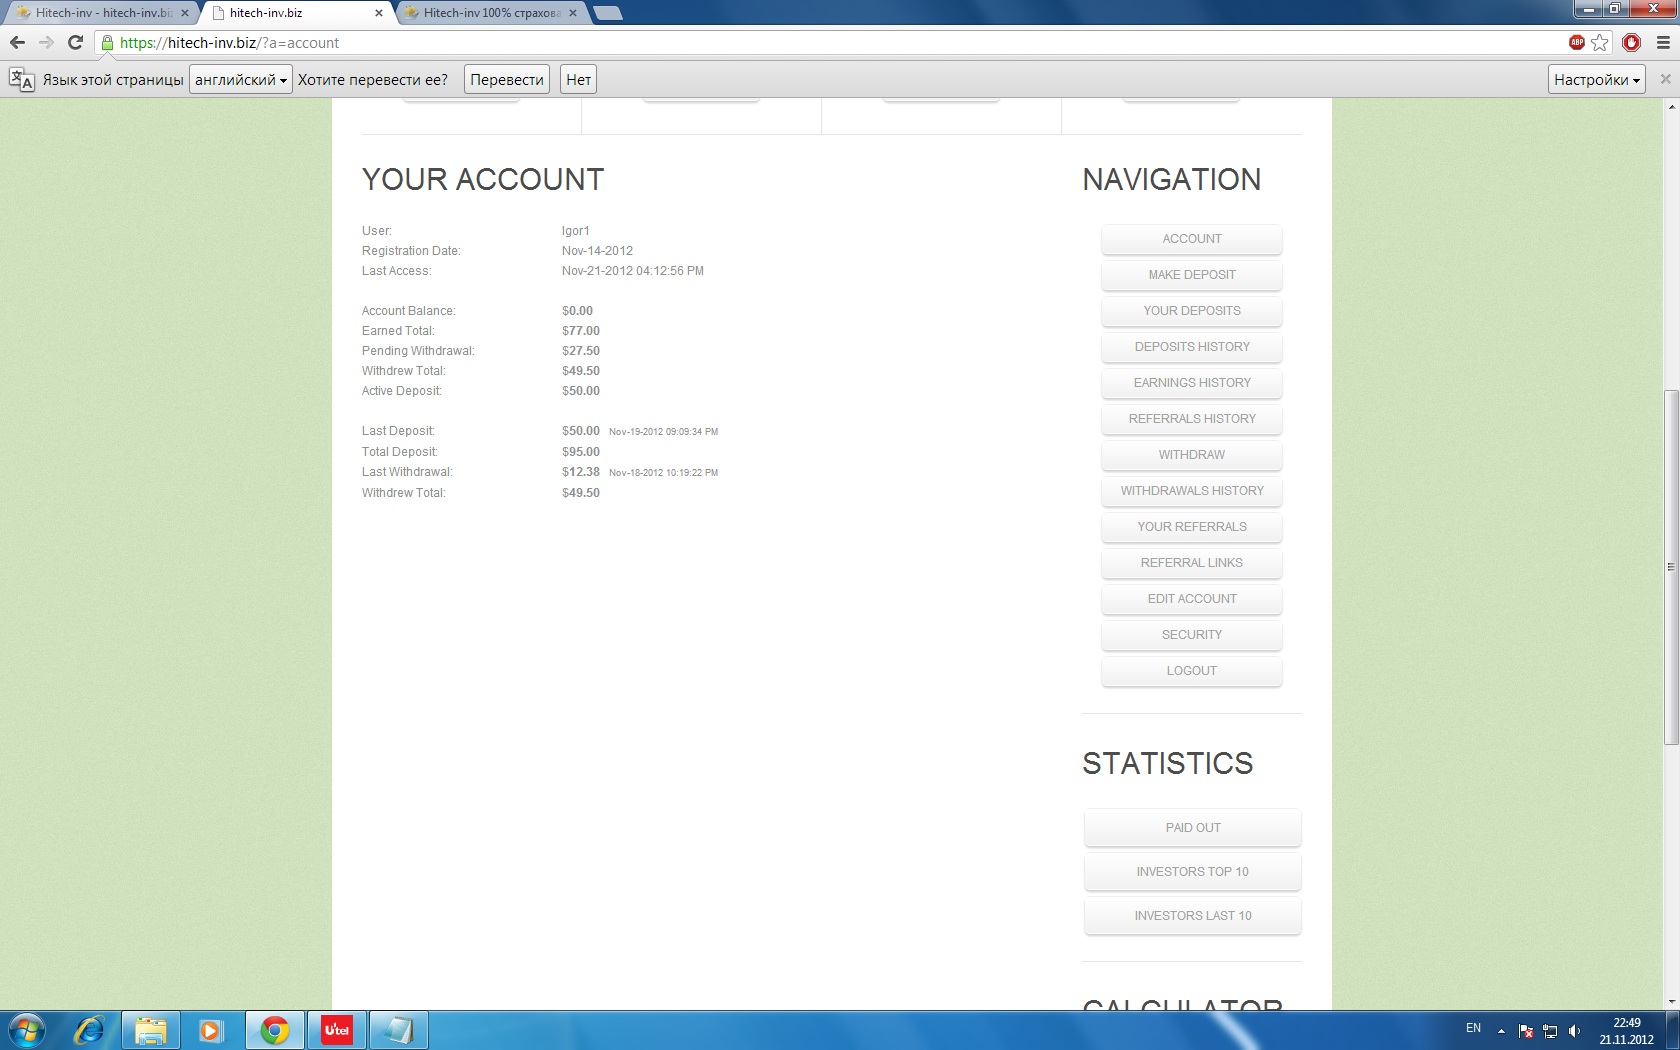
Task: Open the Chrome menu icon
Action: click(x=1663, y=42)
